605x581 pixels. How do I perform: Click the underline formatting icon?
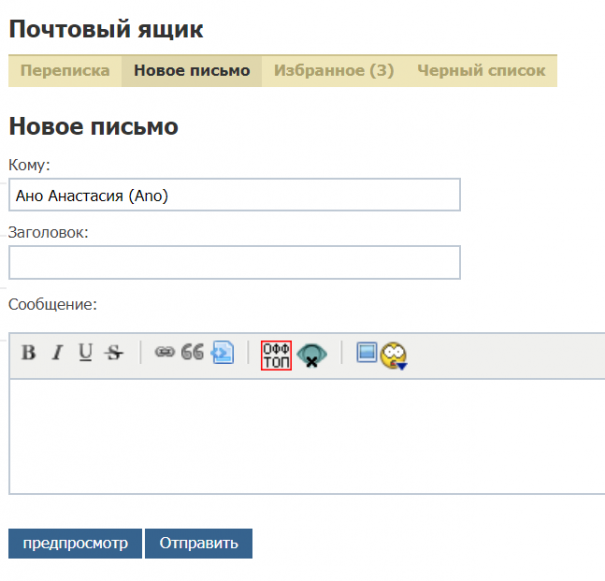85,353
